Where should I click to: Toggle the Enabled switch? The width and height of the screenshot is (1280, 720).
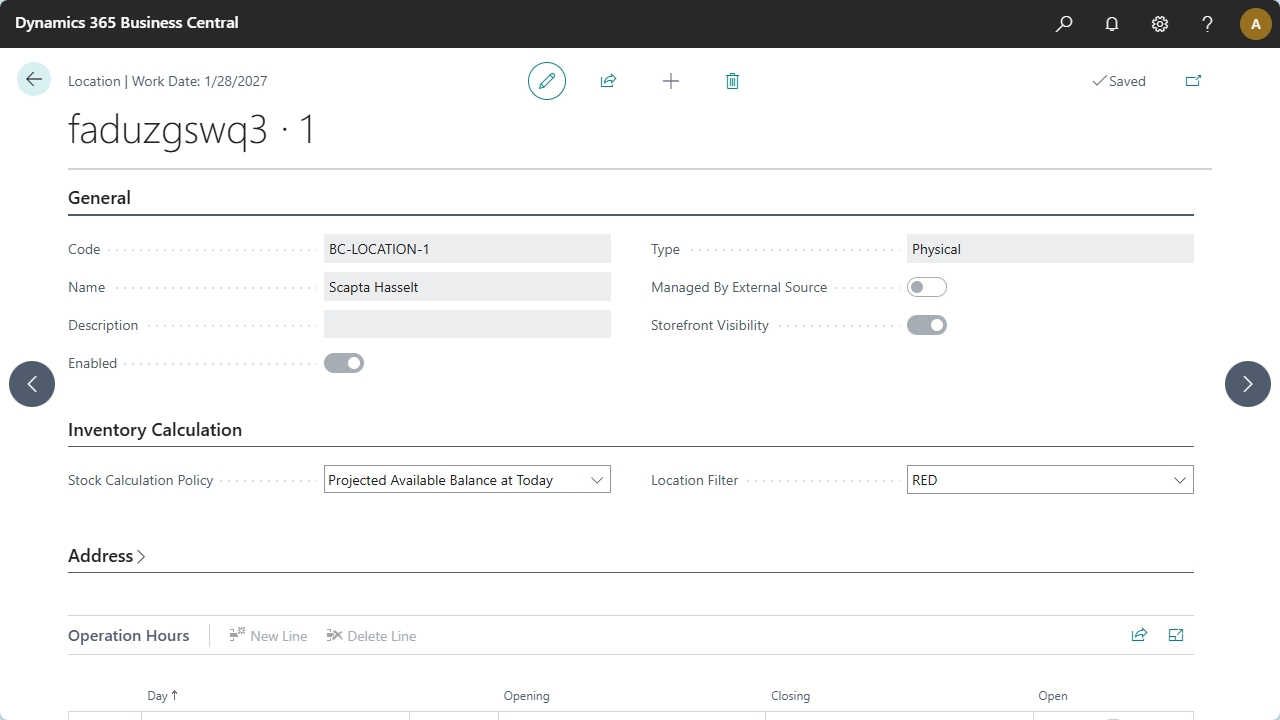coord(343,363)
